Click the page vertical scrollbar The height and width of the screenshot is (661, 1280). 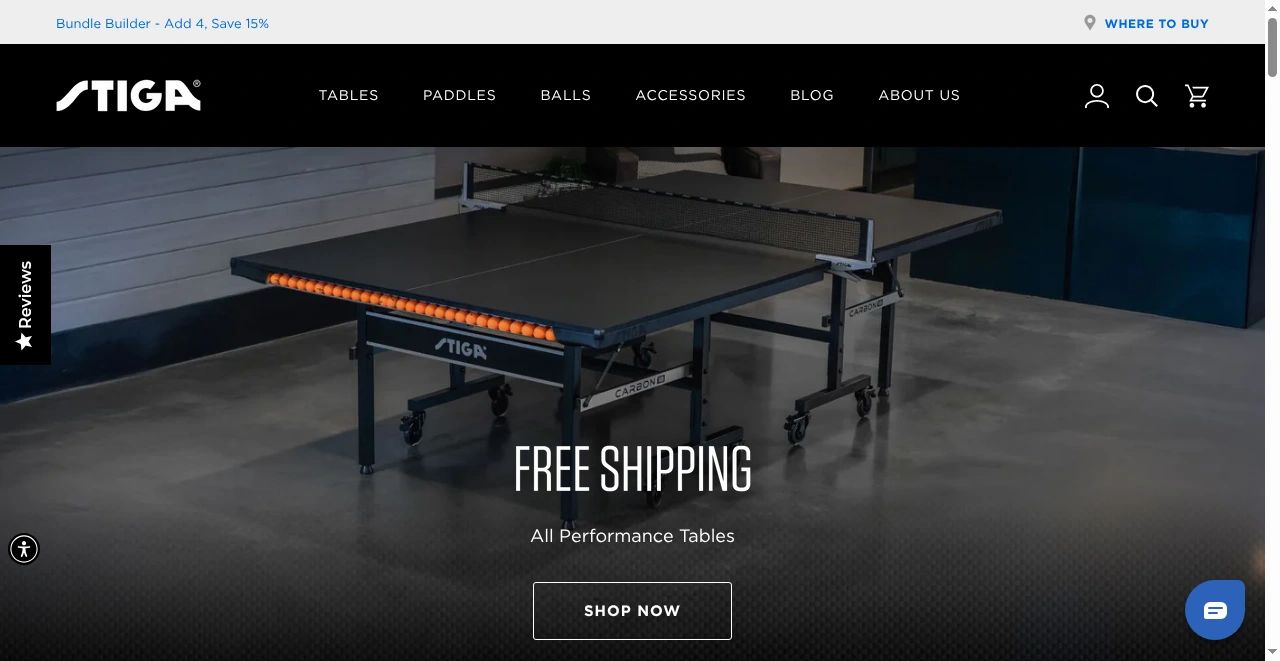(1272, 330)
